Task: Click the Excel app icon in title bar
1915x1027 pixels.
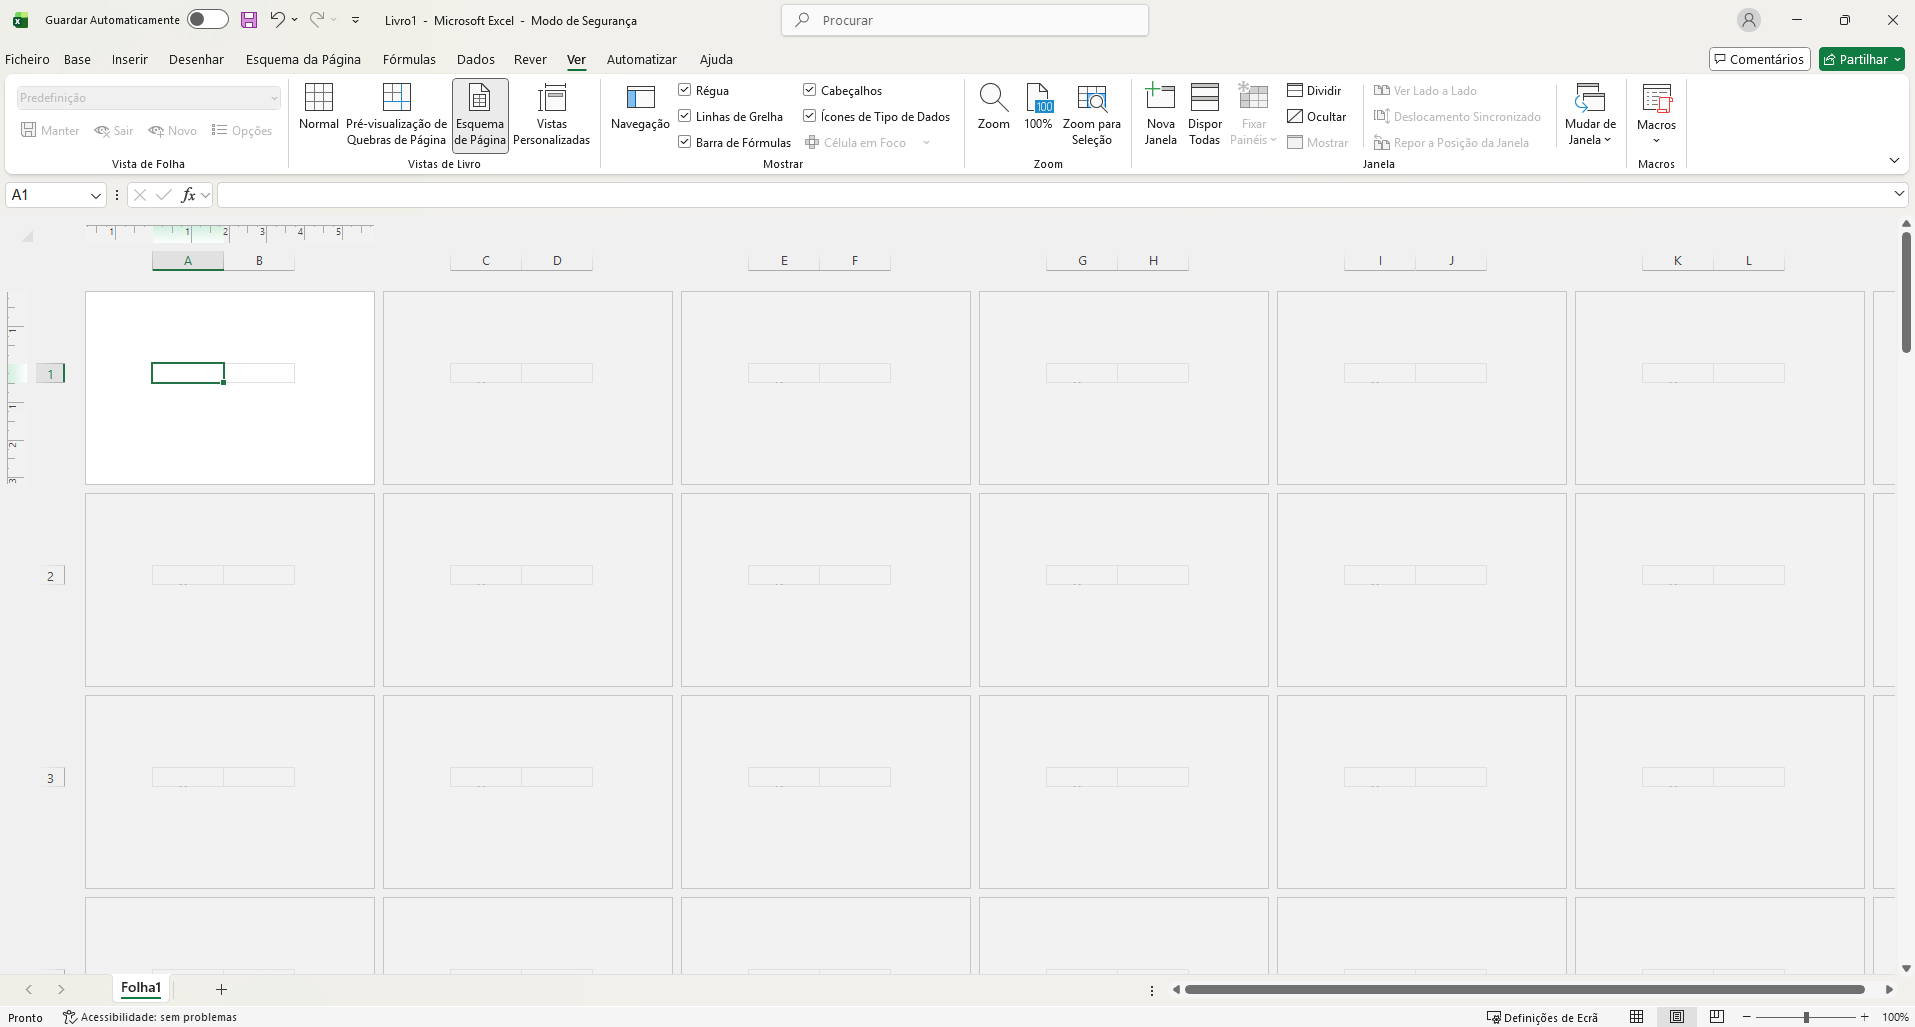Action: coord(20,20)
